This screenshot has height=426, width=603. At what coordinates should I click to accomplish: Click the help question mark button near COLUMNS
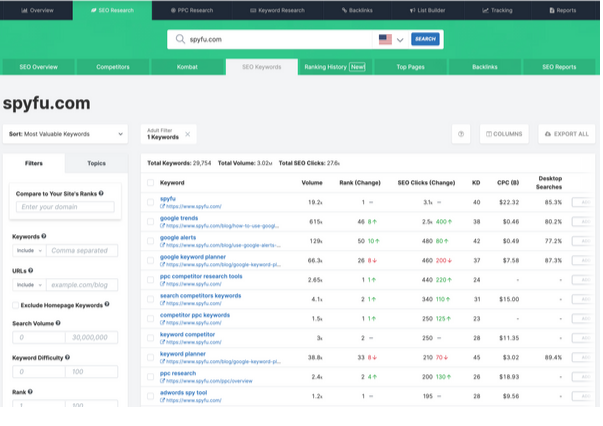(461, 134)
